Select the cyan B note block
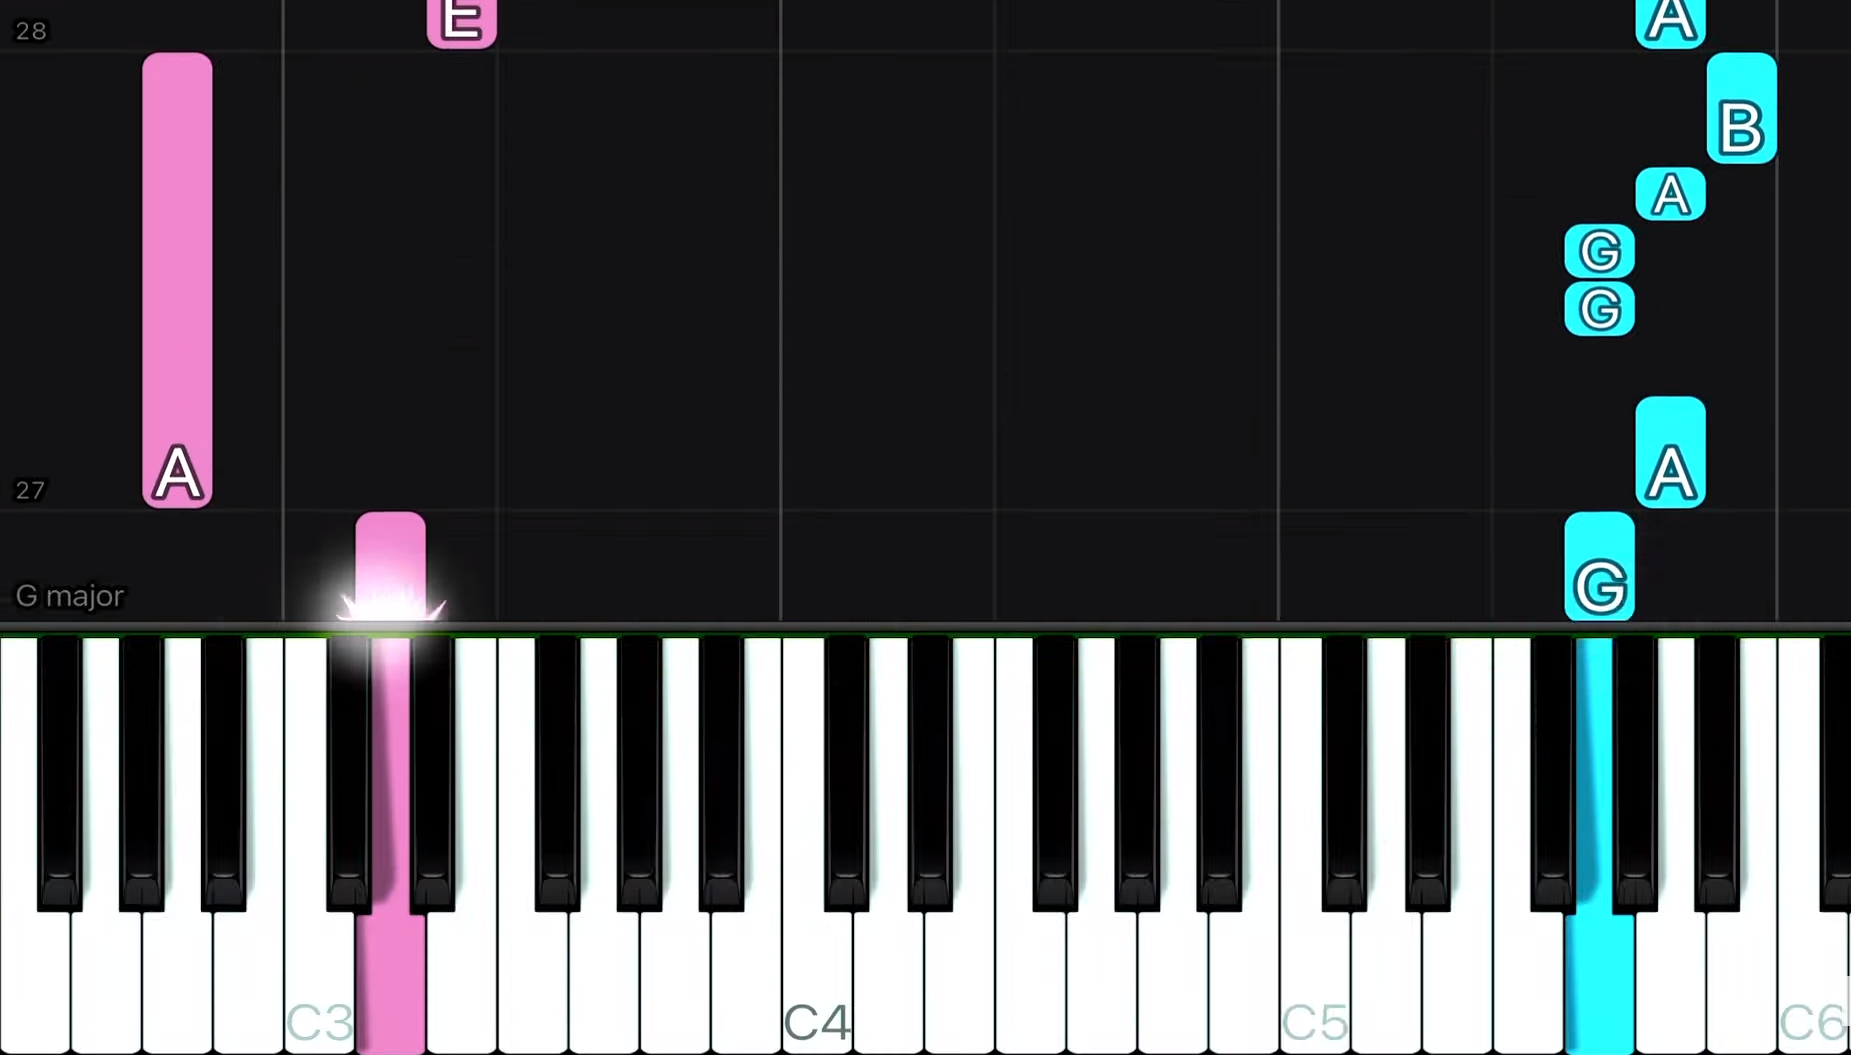Image resolution: width=1851 pixels, height=1055 pixels. click(x=1741, y=108)
